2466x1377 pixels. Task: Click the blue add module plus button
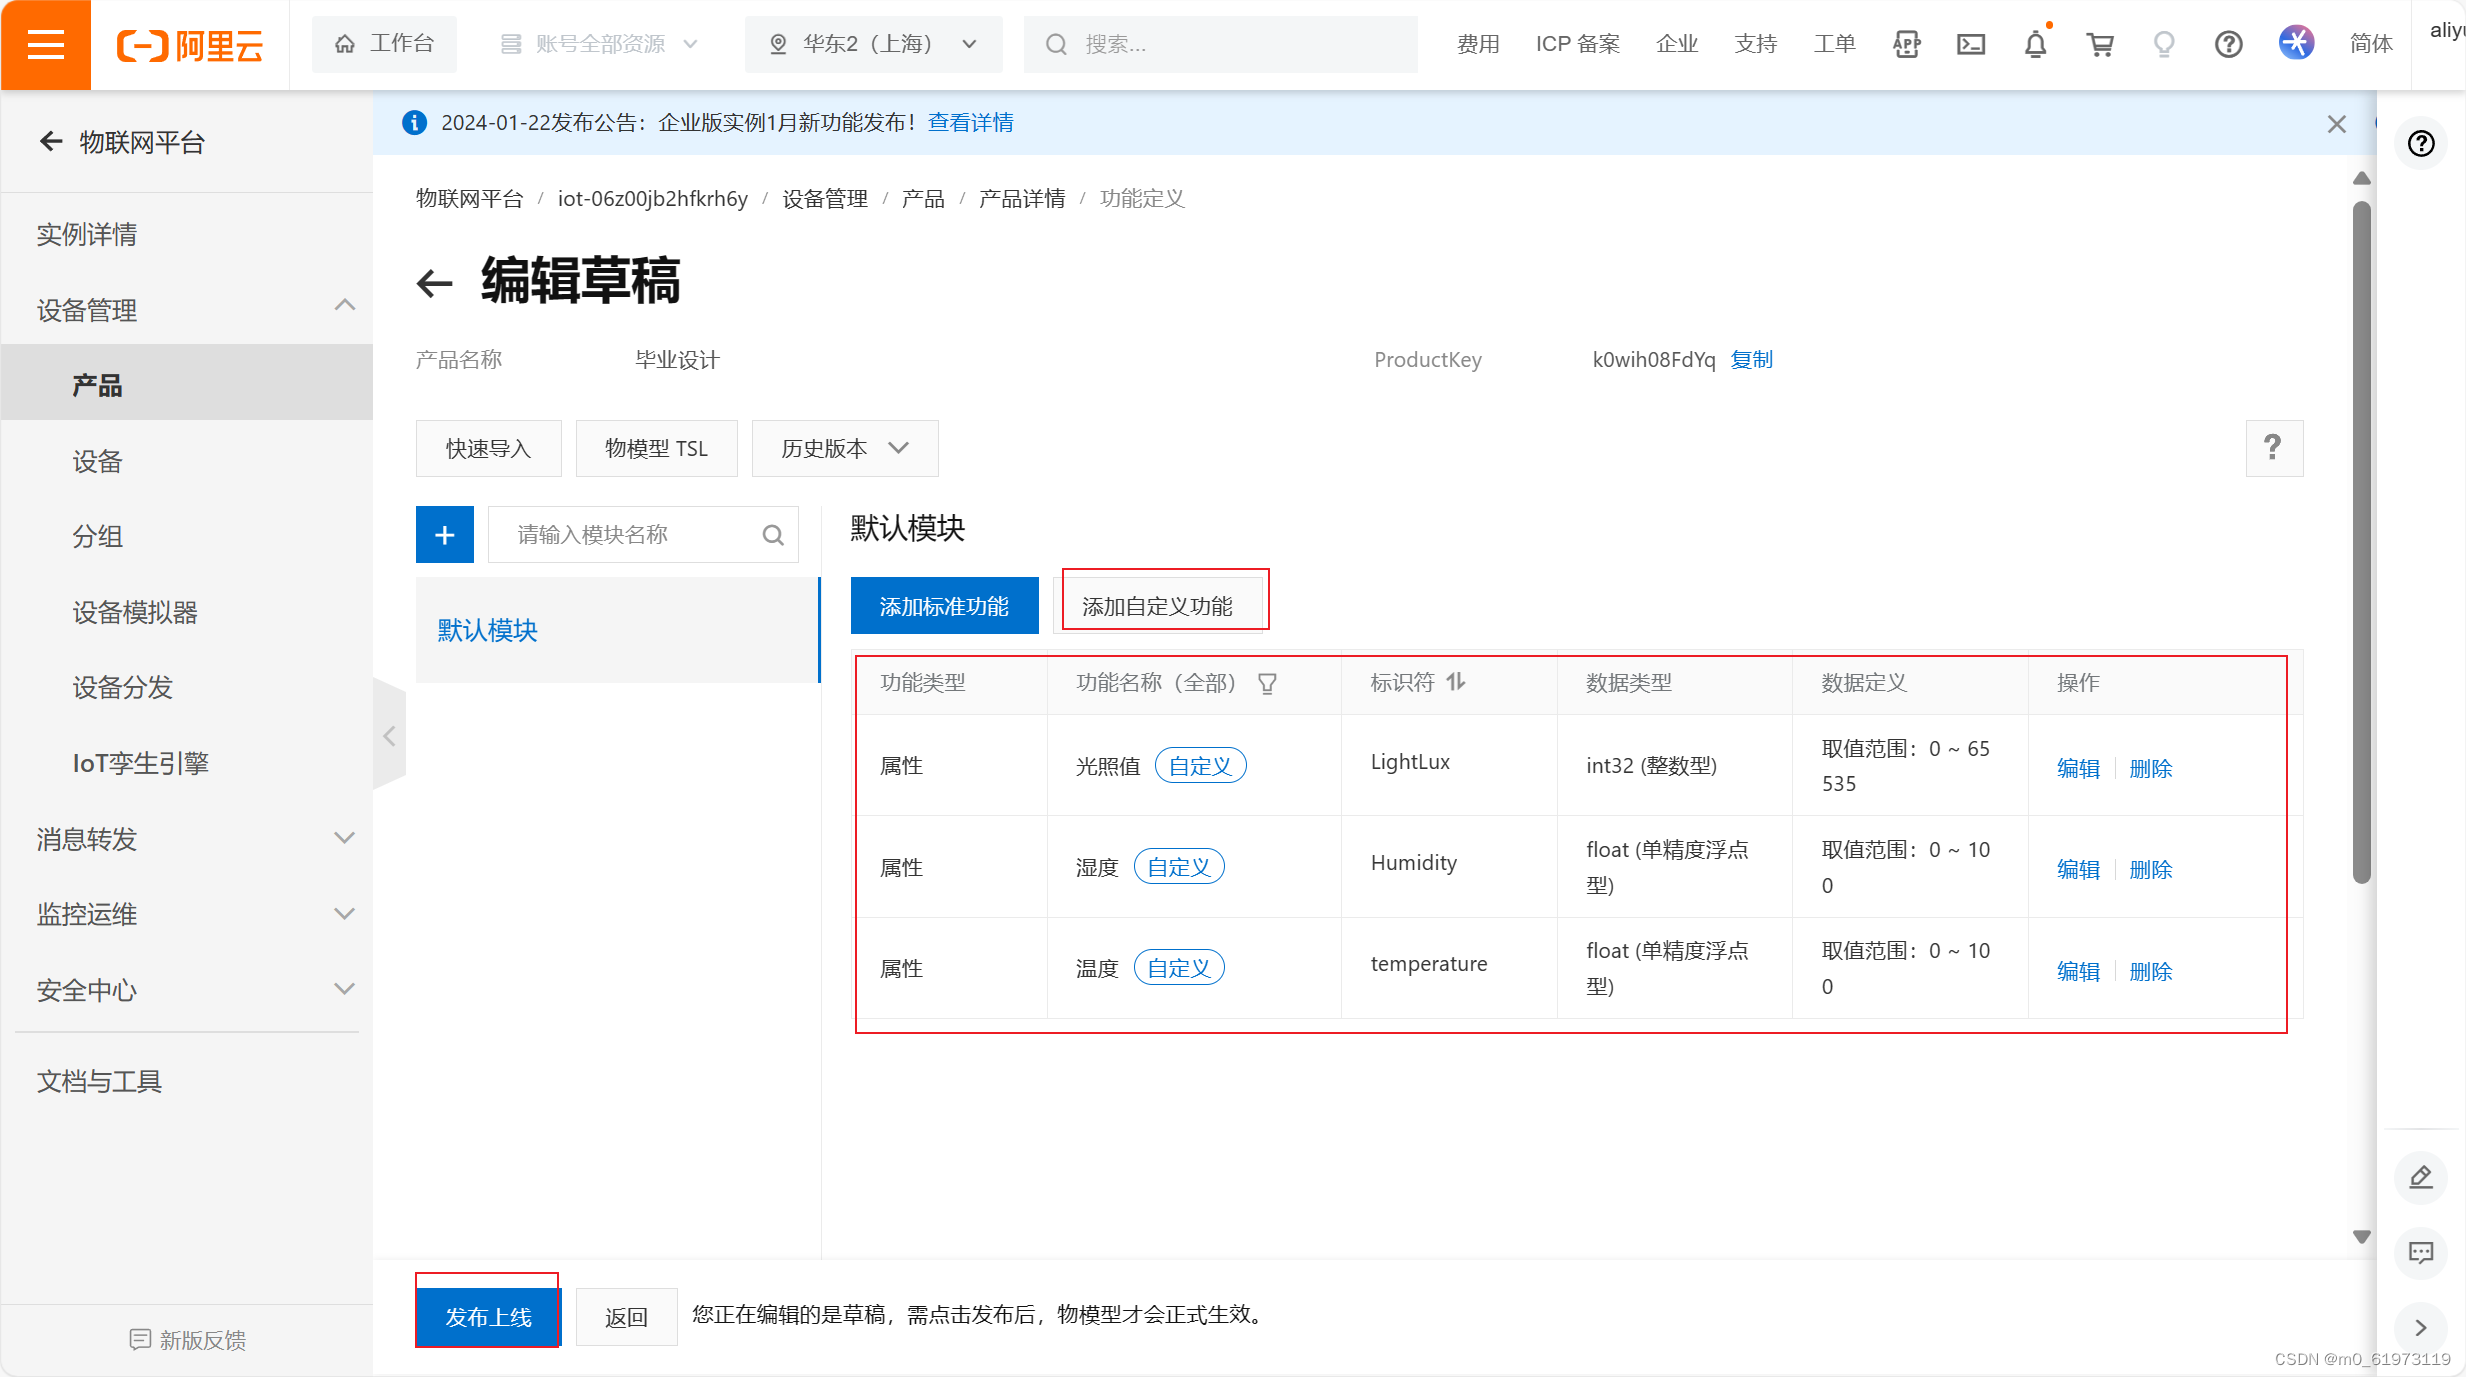tap(444, 535)
